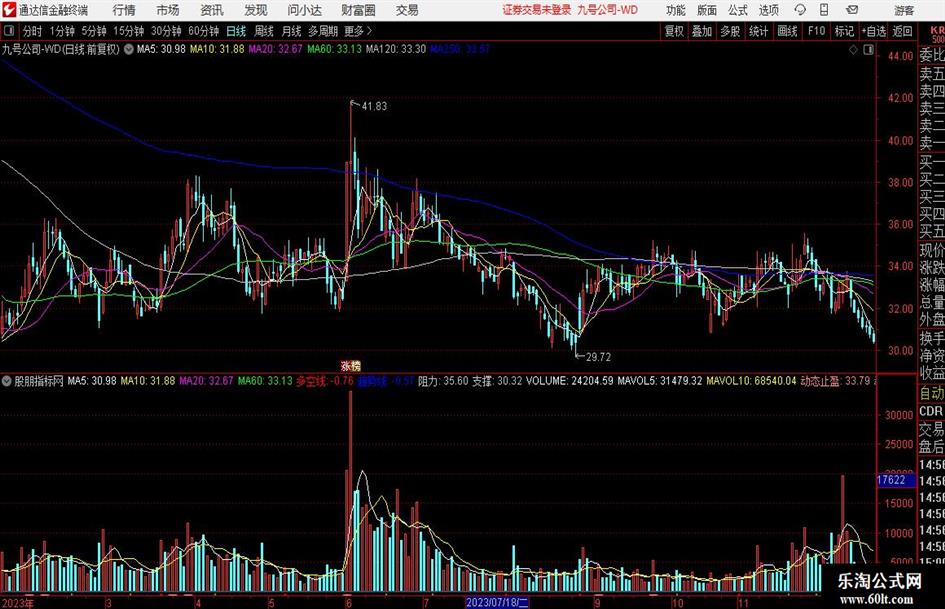Open the mobile phone icon
The image size is (945, 609).
point(824,10)
